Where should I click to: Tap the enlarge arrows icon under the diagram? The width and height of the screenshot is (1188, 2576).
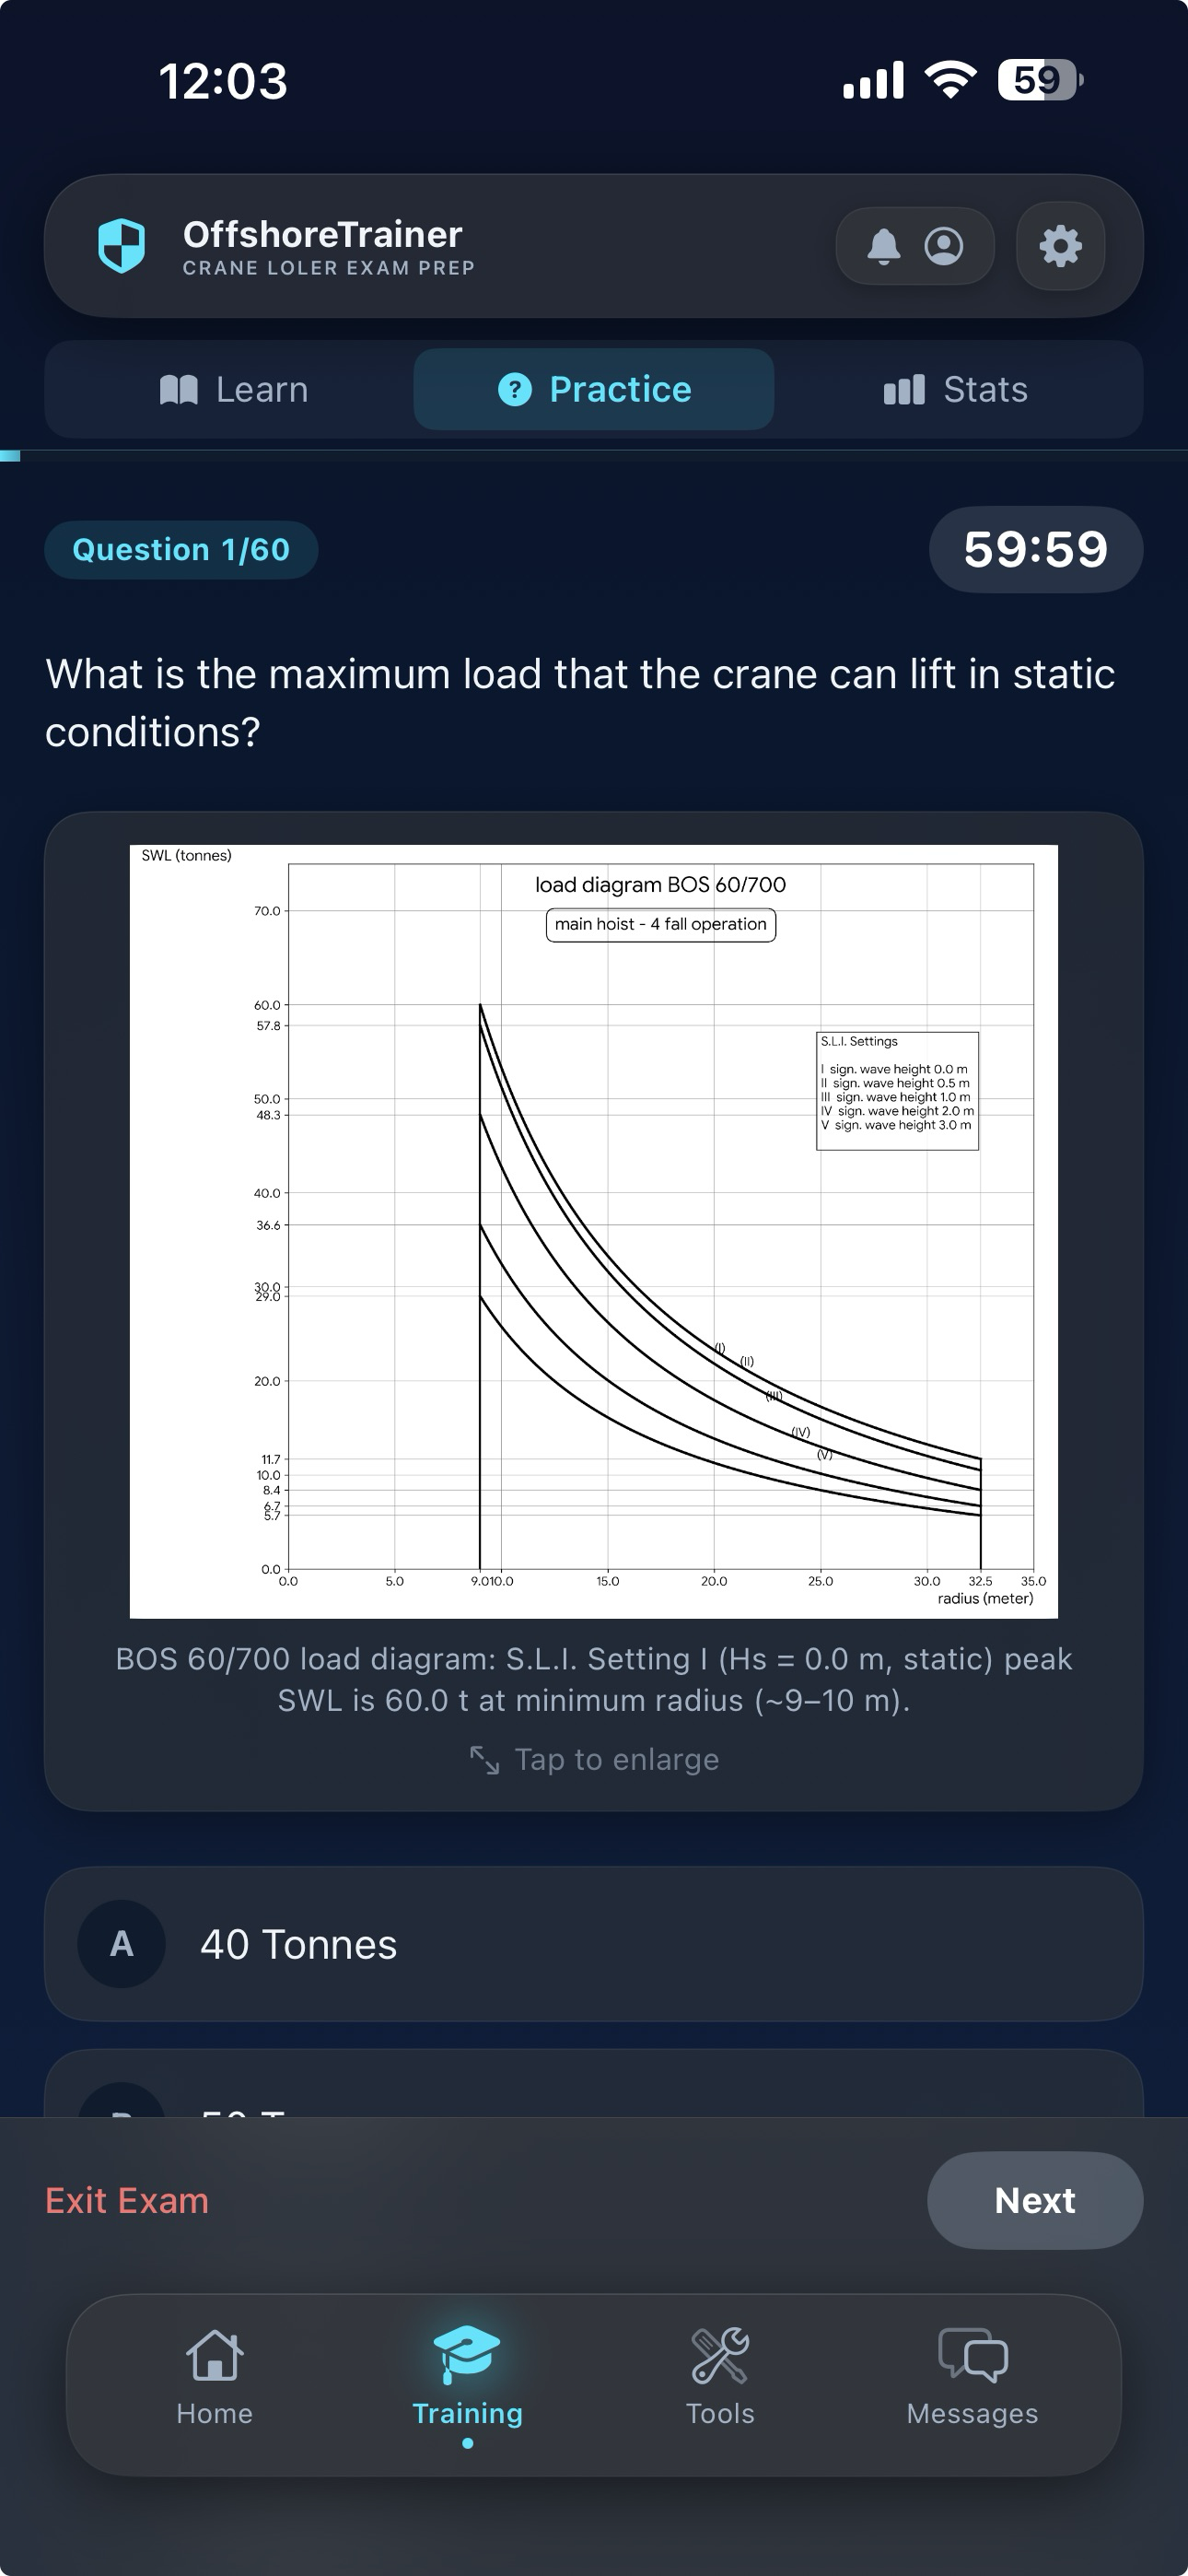pyautogui.click(x=485, y=1759)
